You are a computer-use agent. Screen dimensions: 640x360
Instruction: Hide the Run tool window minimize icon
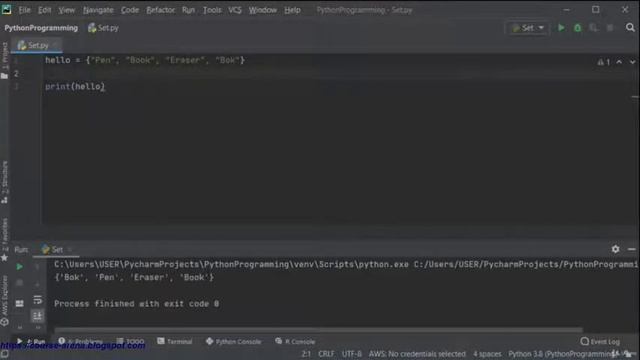click(631, 249)
